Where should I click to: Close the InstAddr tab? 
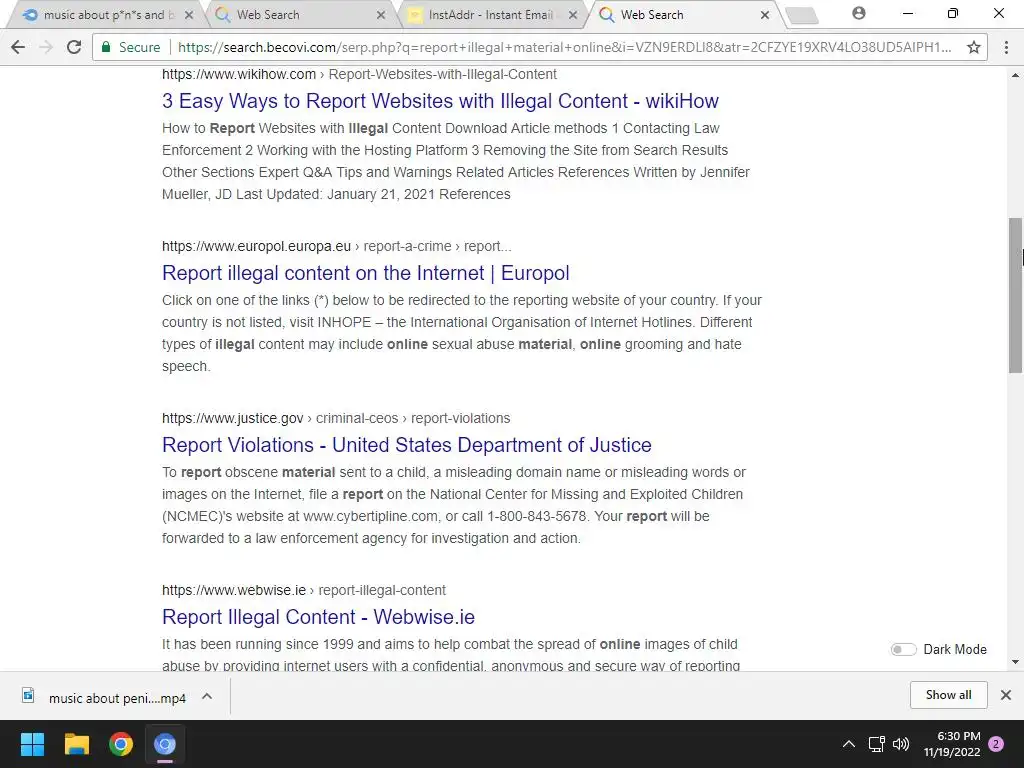(573, 15)
